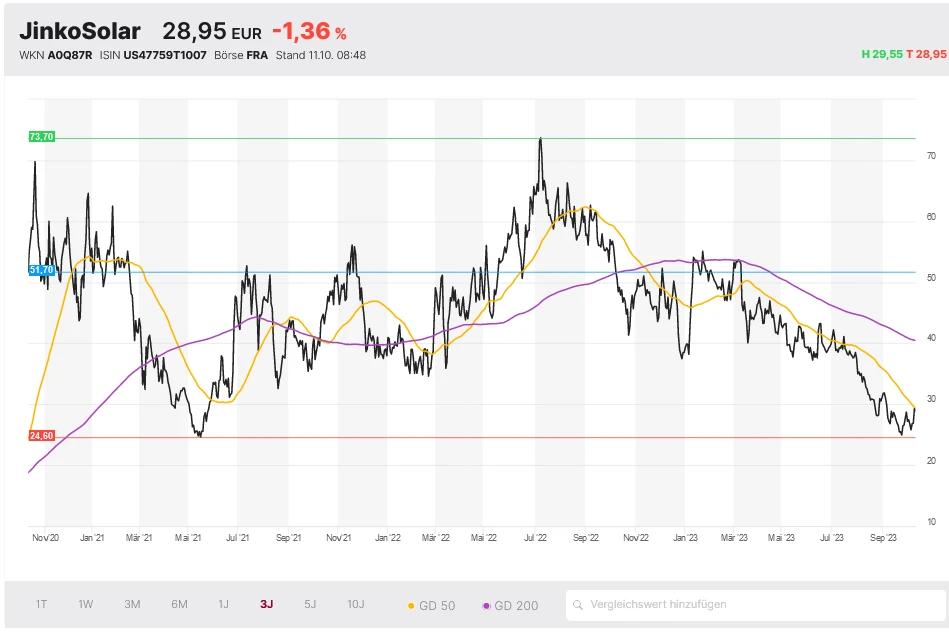Screen dimensions: 949x636
Task: Click the active 3J time range
Action: point(266,604)
